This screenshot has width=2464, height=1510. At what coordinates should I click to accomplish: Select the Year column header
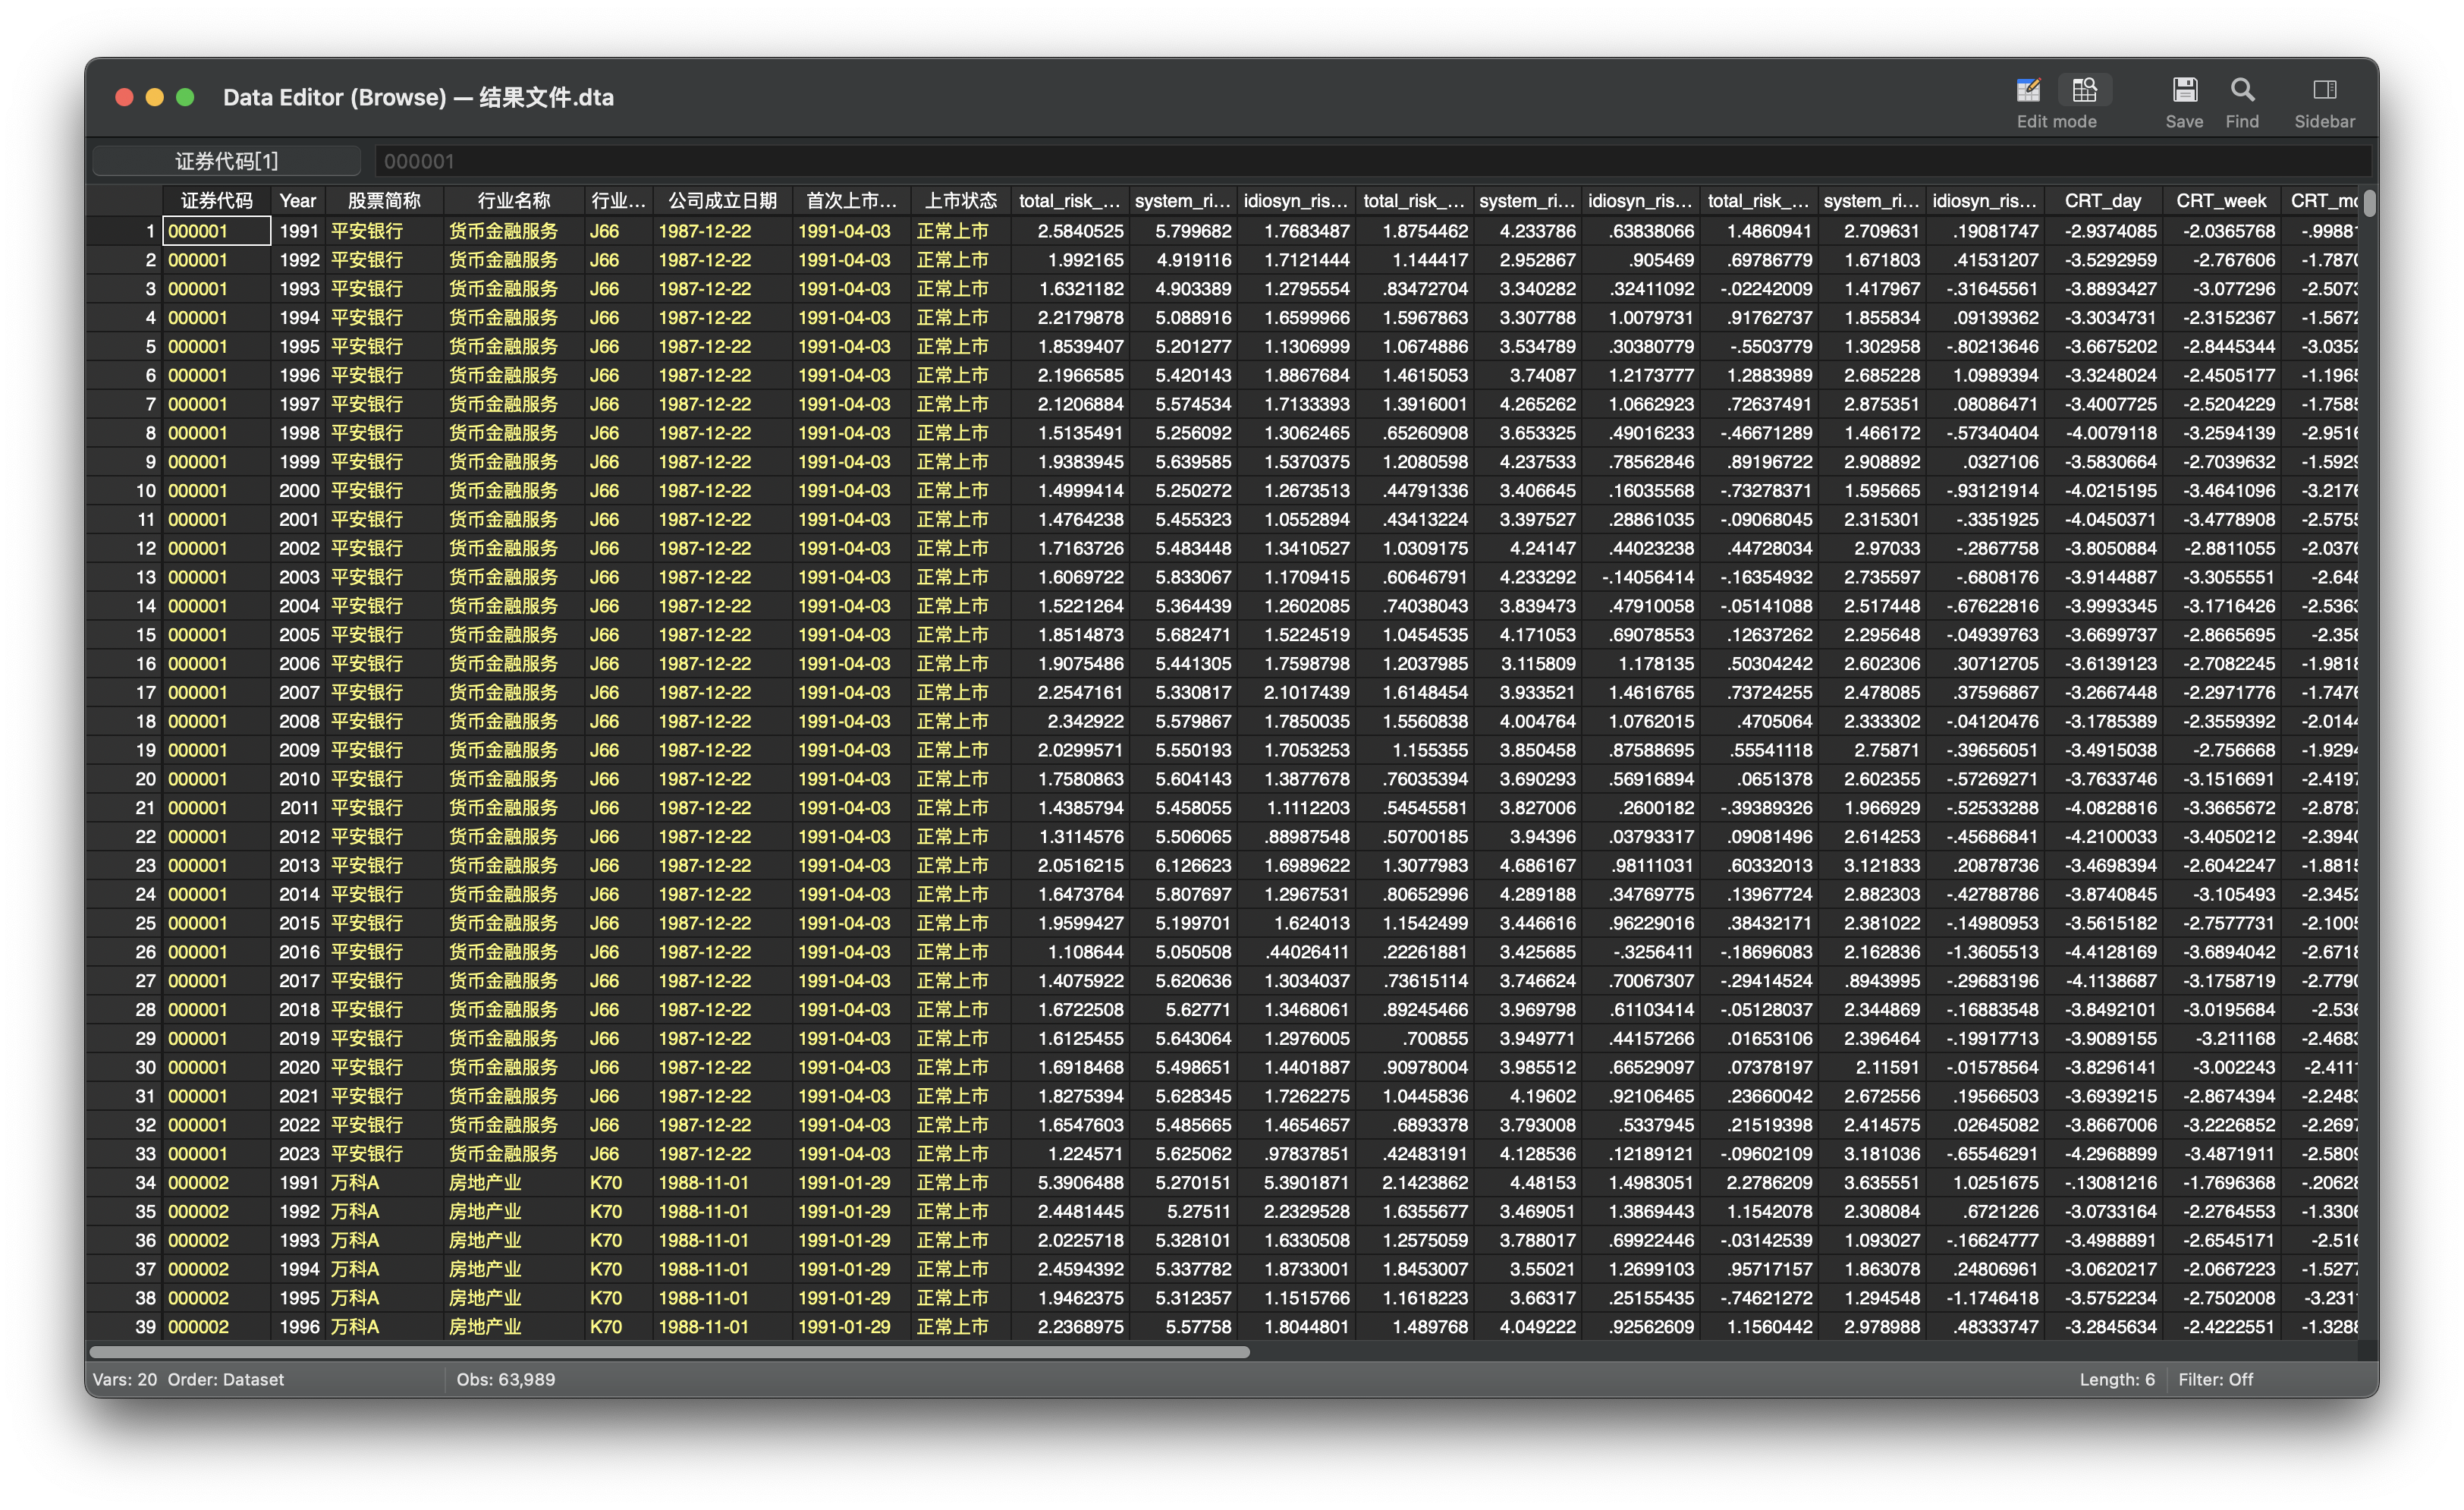(297, 201)
